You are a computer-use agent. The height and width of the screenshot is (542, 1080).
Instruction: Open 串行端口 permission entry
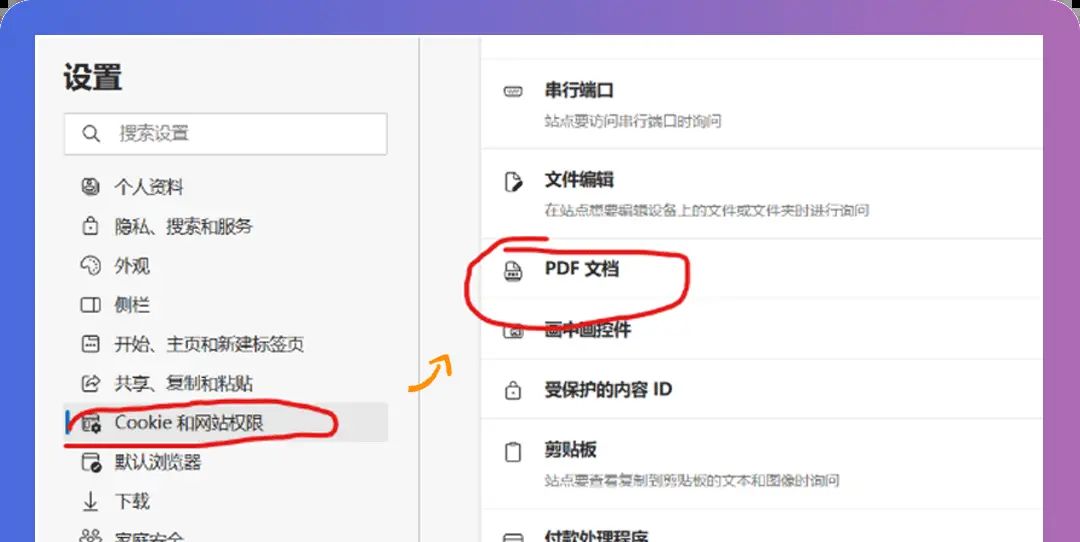(x=762, y=104)
